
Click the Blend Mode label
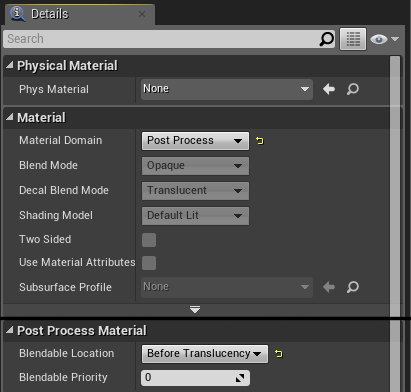[x=48, y=165]
